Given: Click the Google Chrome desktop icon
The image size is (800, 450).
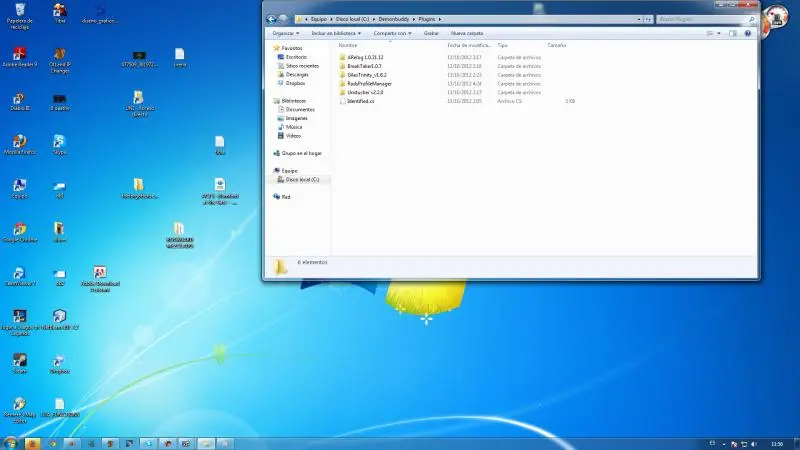Looking at the screenshot, I should coord(19,230).
